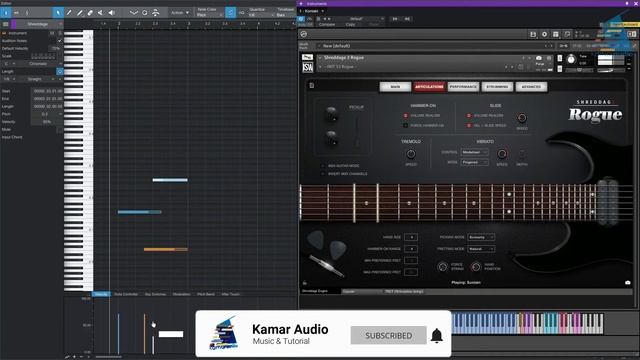
Task: Toggle Audition Notes checkbox
Action: [x=60, y=41]
